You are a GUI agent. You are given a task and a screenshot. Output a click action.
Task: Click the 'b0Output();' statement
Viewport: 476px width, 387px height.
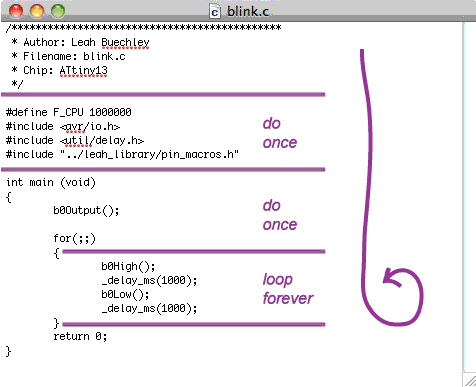(86, 210)
